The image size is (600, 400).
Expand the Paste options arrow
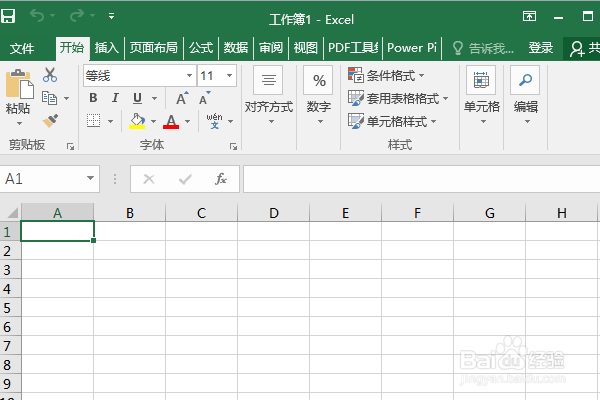pos(19,123)
